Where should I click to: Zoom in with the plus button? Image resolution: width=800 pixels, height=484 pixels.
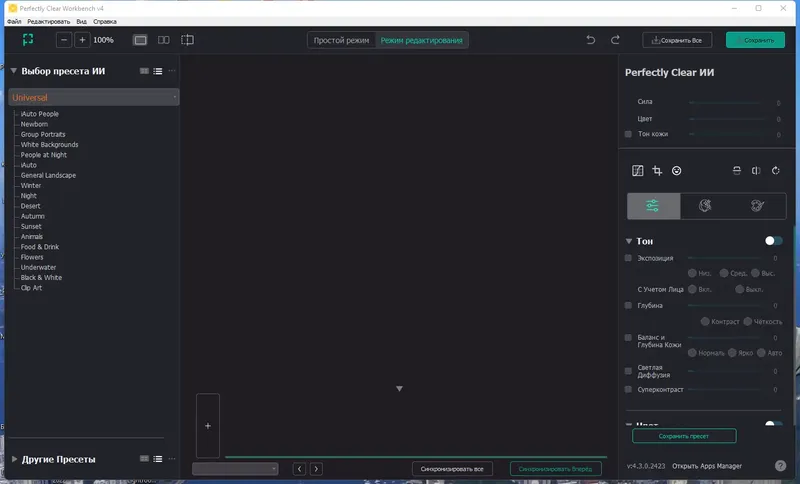pos(82,40)
